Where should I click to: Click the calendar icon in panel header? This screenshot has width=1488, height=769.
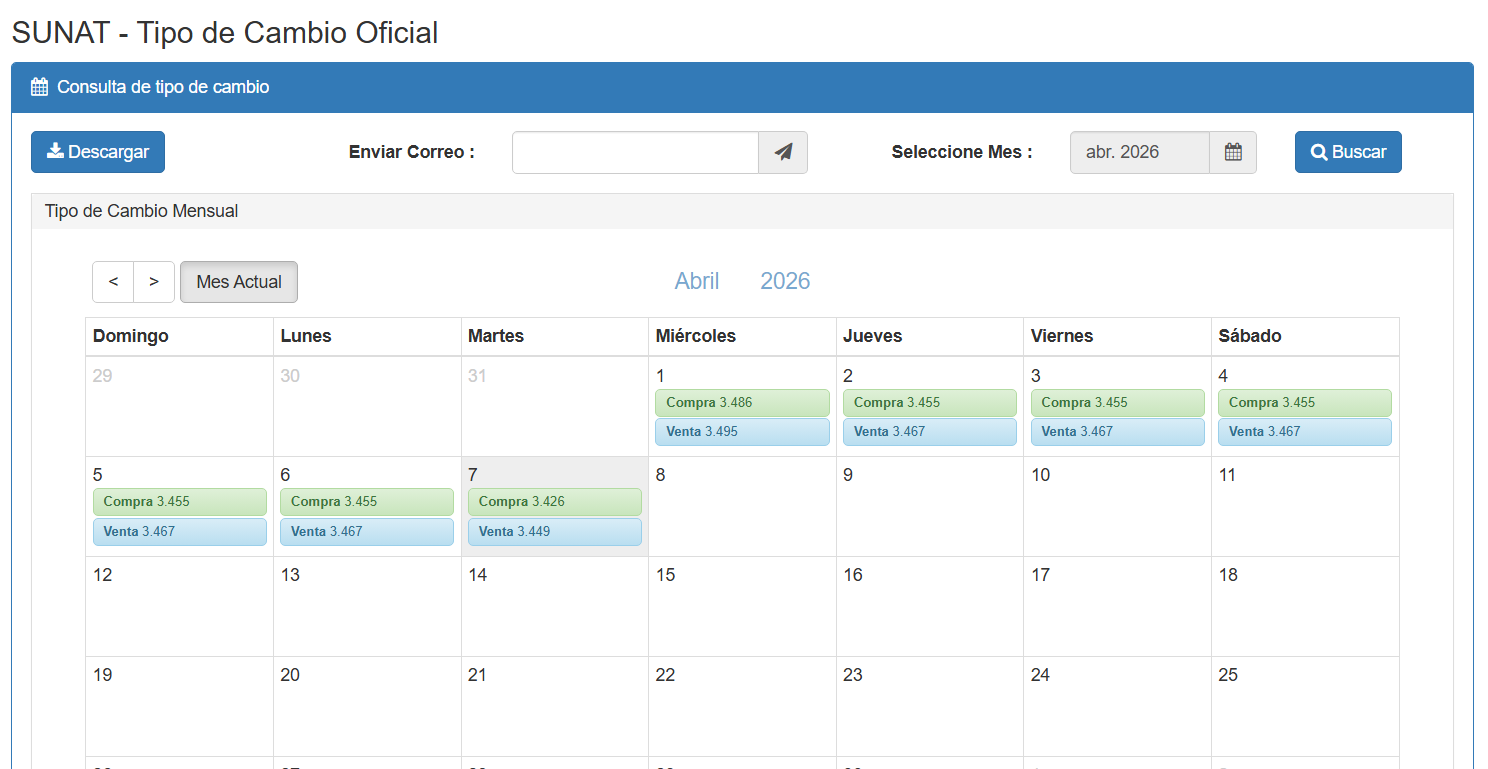(39, 87)
